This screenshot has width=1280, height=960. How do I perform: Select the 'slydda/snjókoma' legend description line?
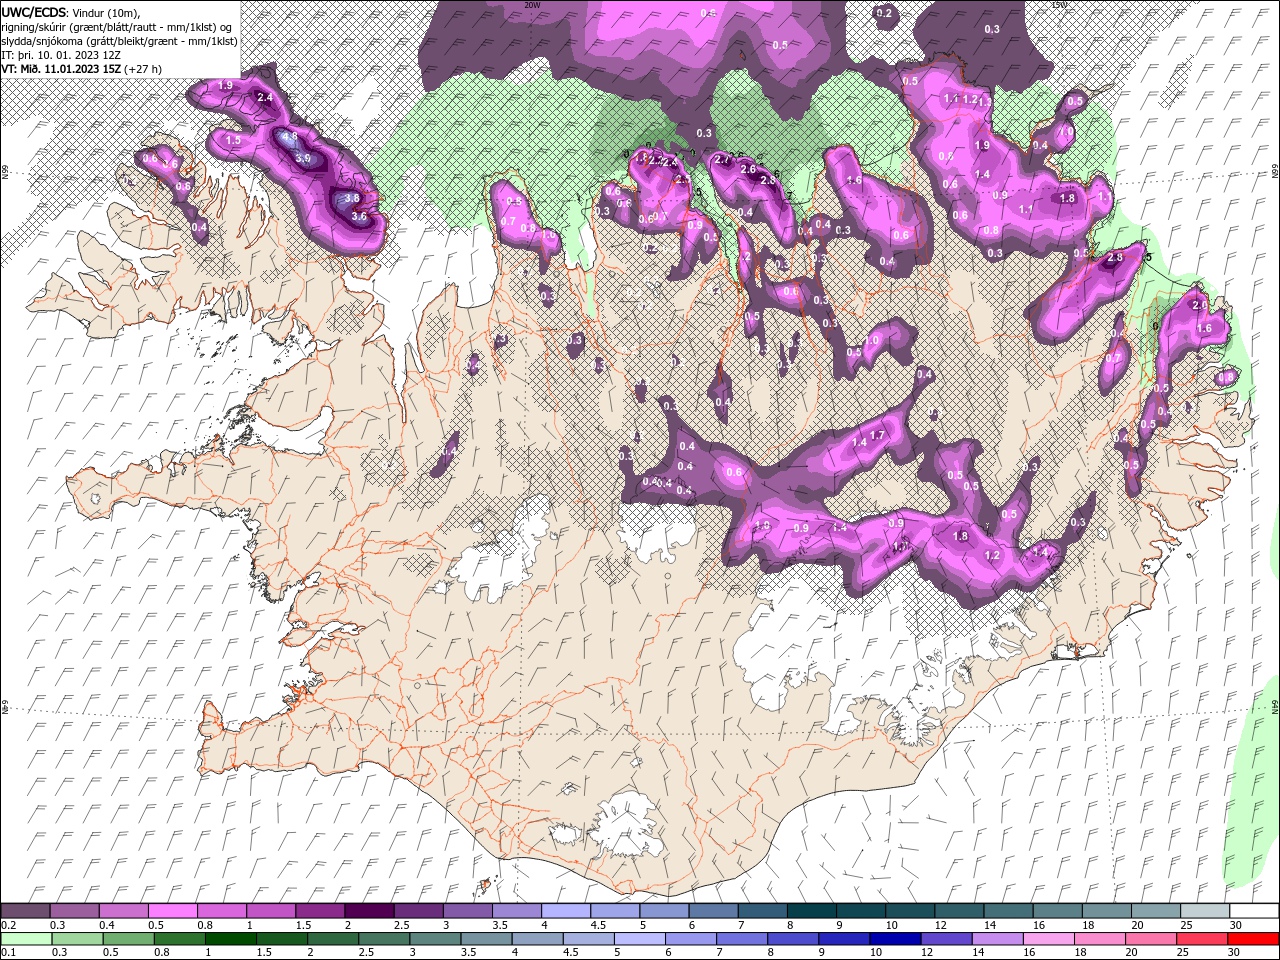pyautogui.click(x=119, y=41)
